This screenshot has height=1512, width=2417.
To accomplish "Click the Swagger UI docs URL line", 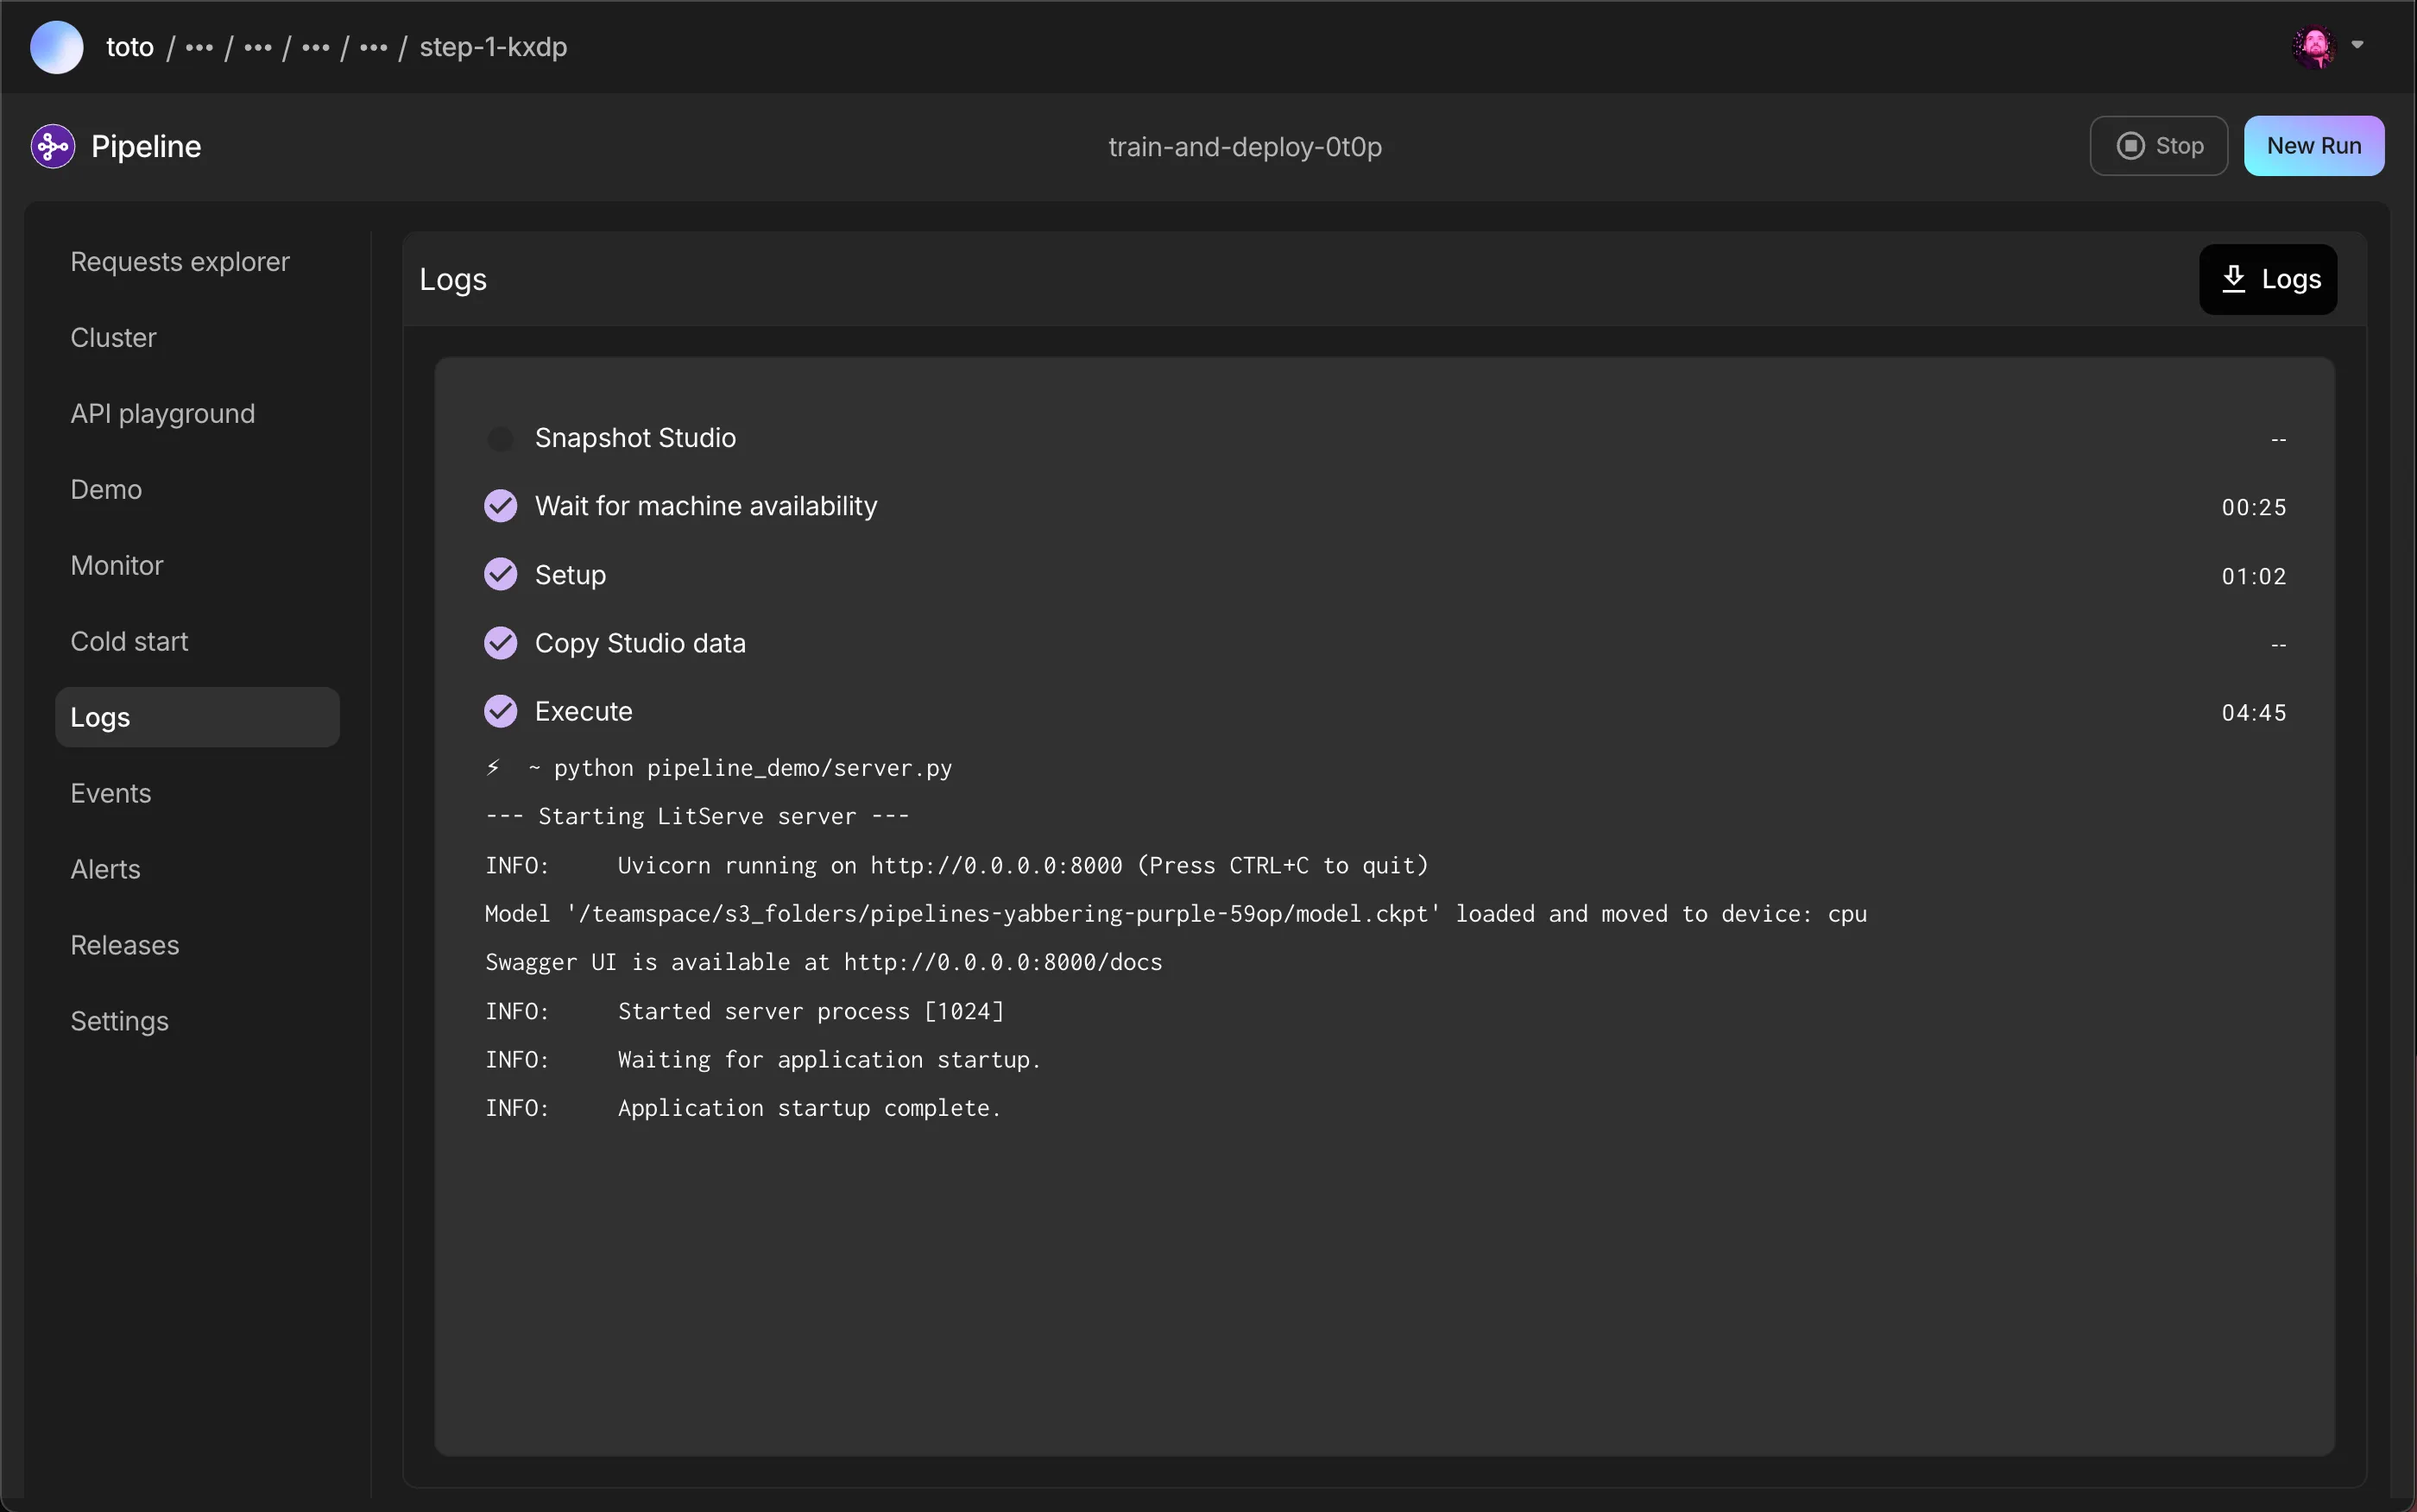I will click(x=824, y=962).
